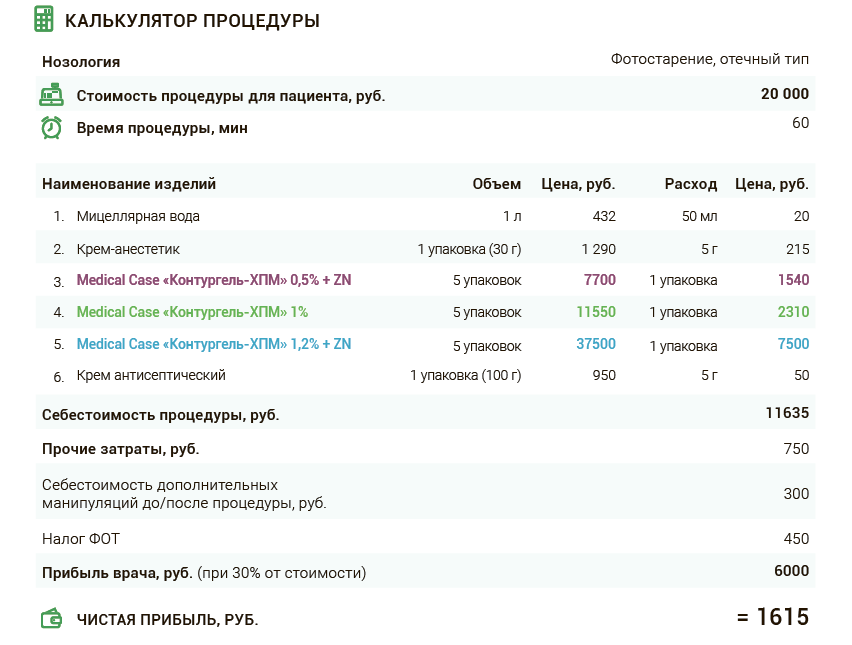The width and height of the screenshot is (852, 645).
Task: Select green 'Medical Case «Контургель-ХПМ» 1%'
Action: click(192, 312)
